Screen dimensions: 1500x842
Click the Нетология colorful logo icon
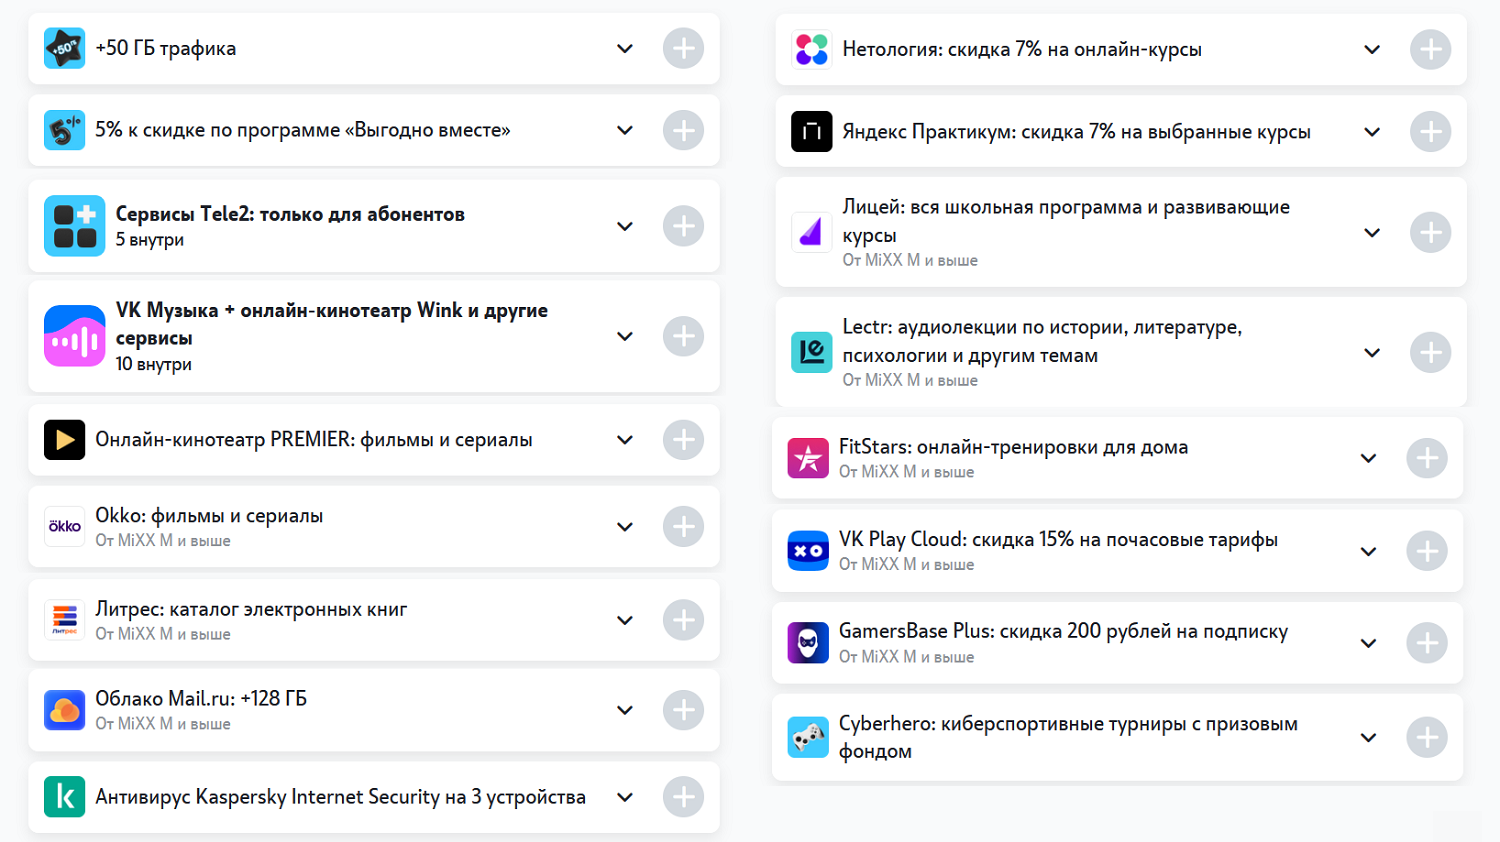tap(811, 49)
